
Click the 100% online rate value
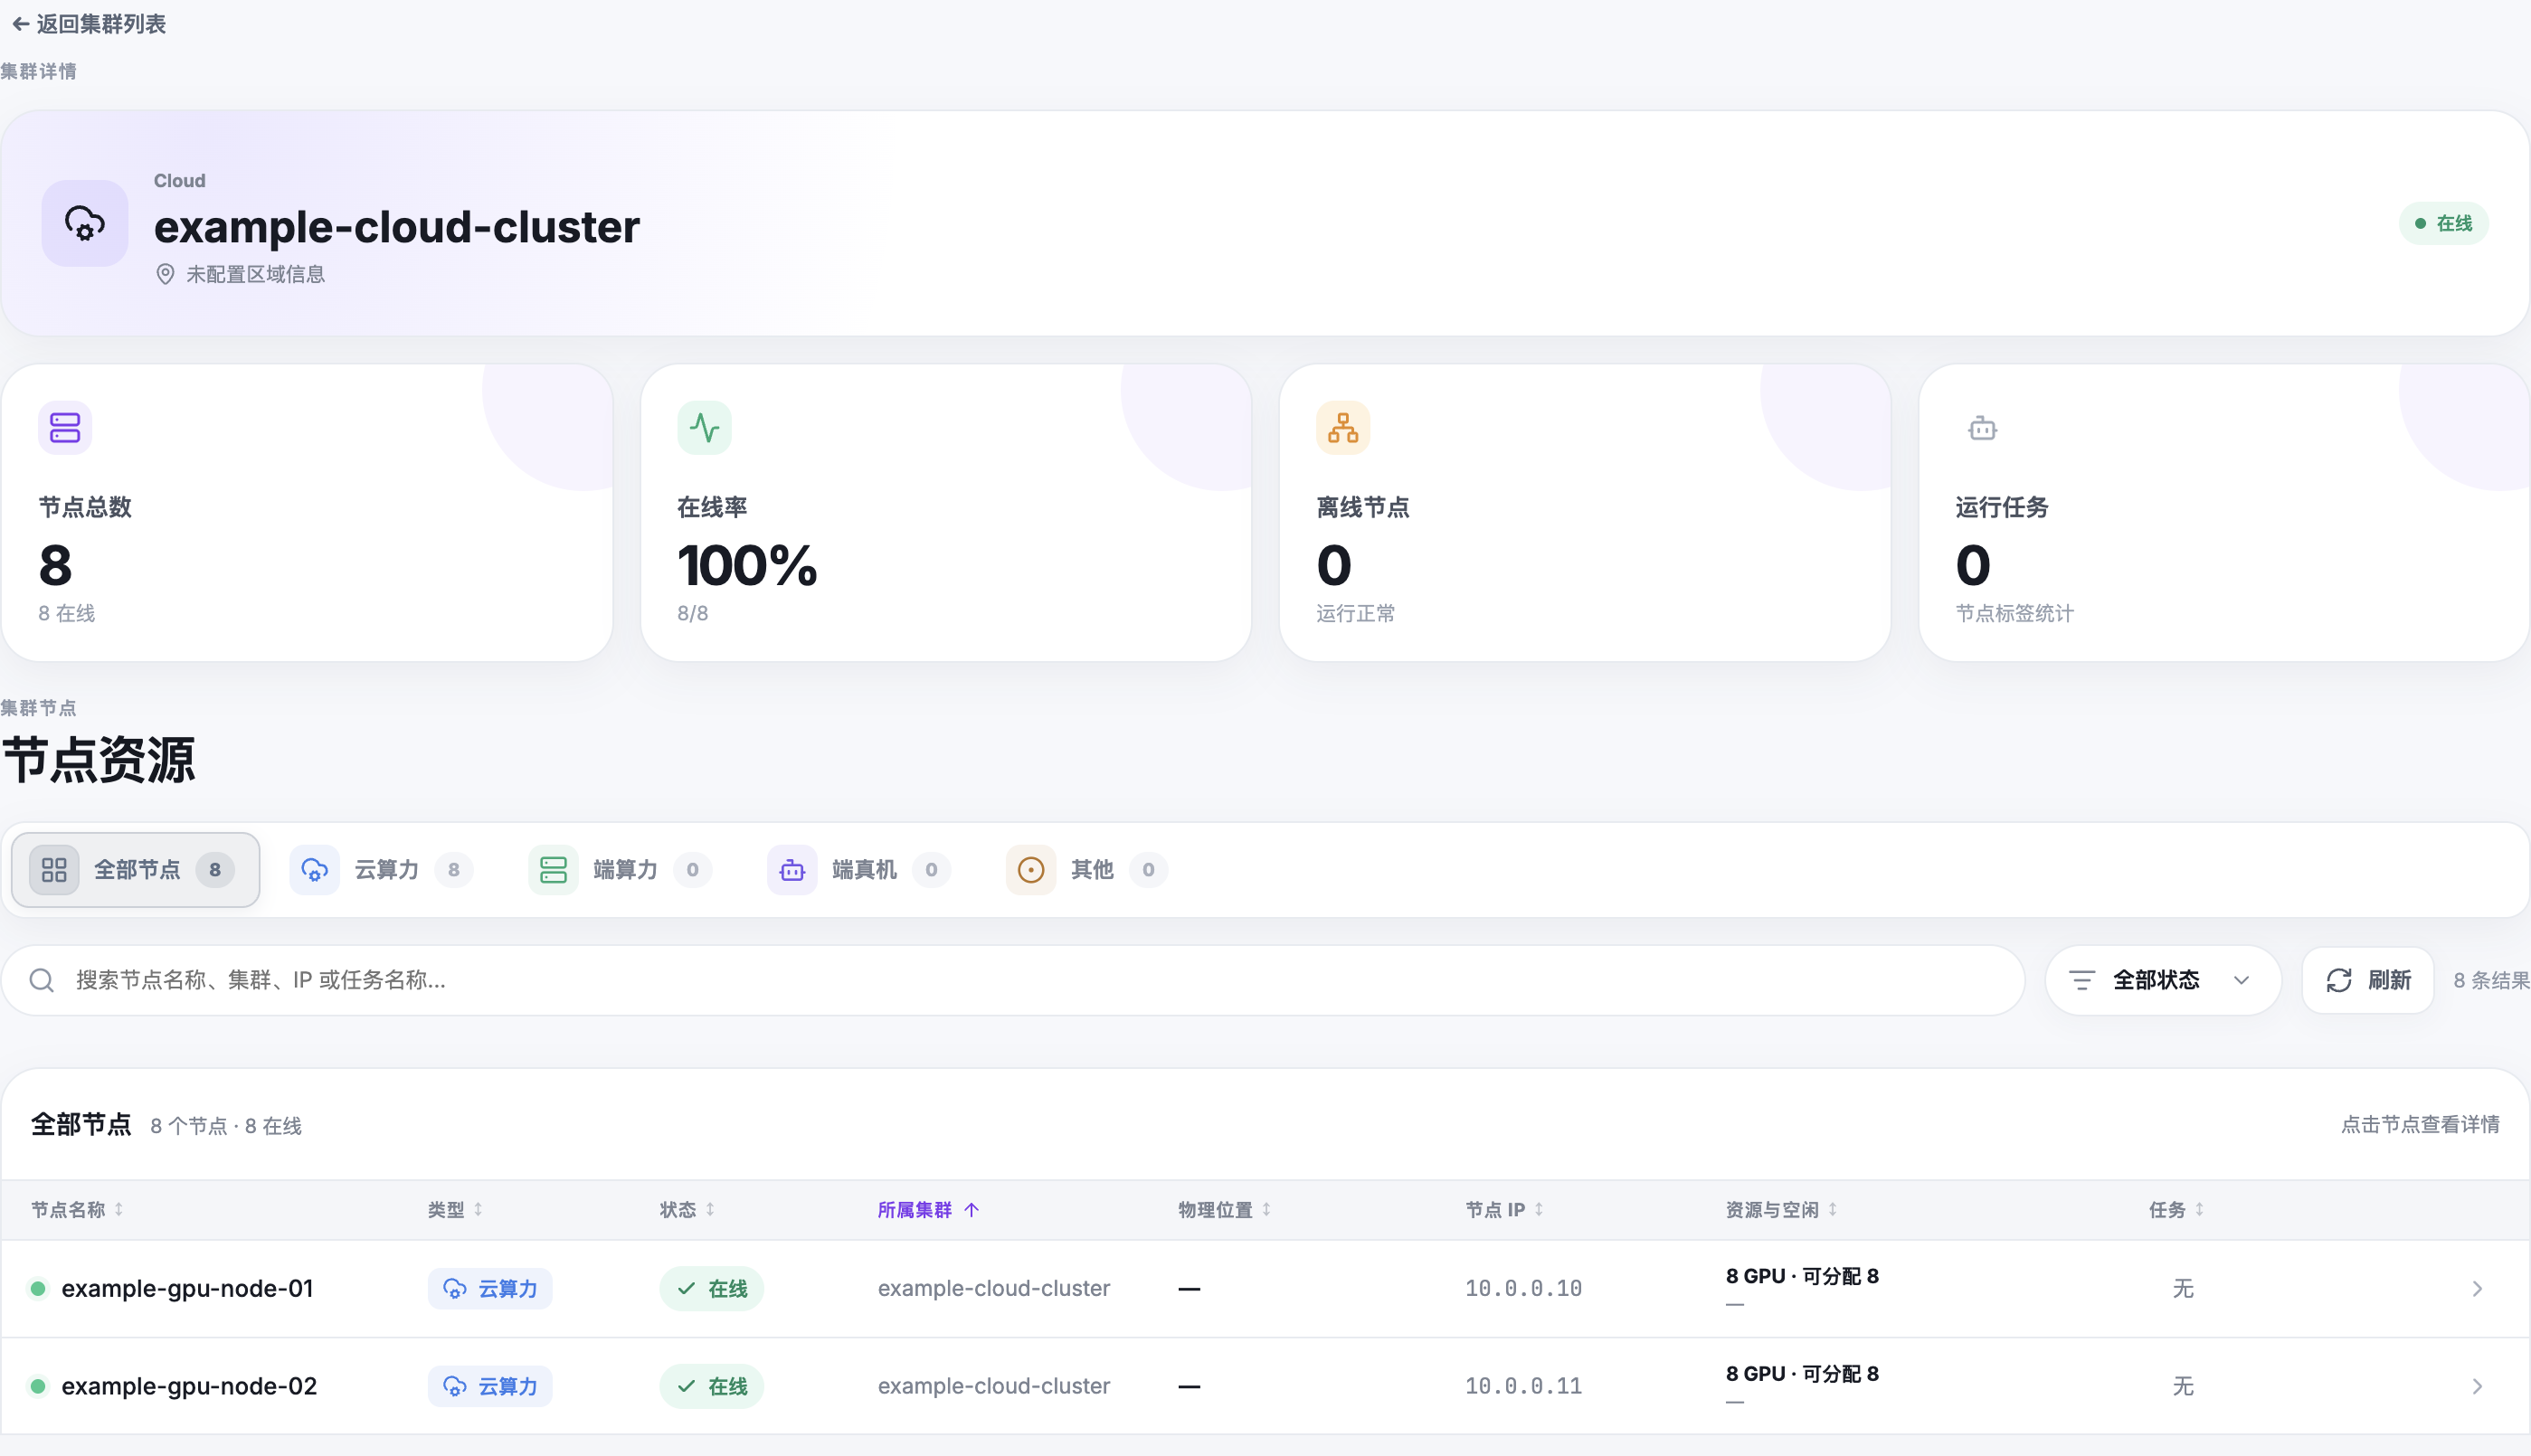tap(747, 566)
